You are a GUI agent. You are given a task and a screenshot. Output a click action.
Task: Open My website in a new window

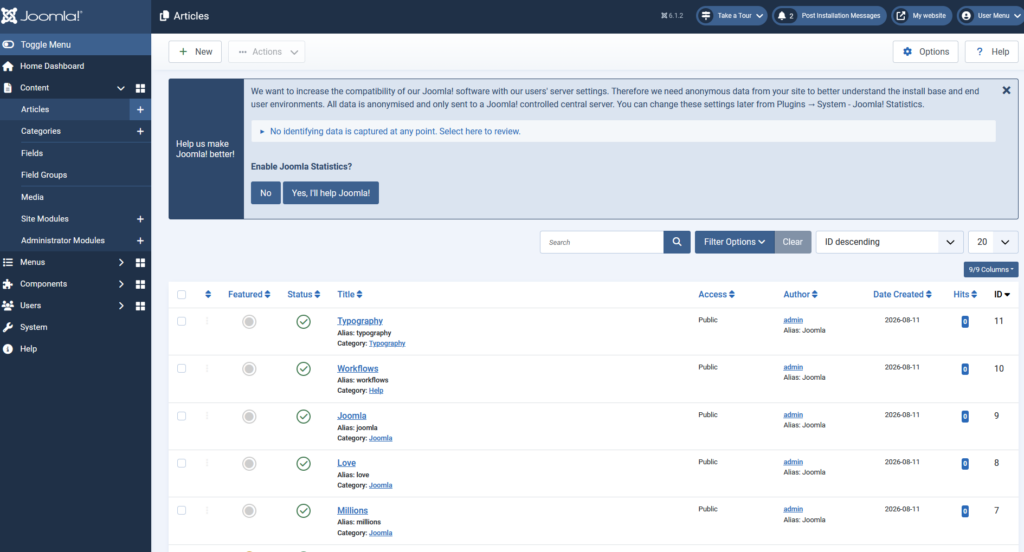[921, 16]
